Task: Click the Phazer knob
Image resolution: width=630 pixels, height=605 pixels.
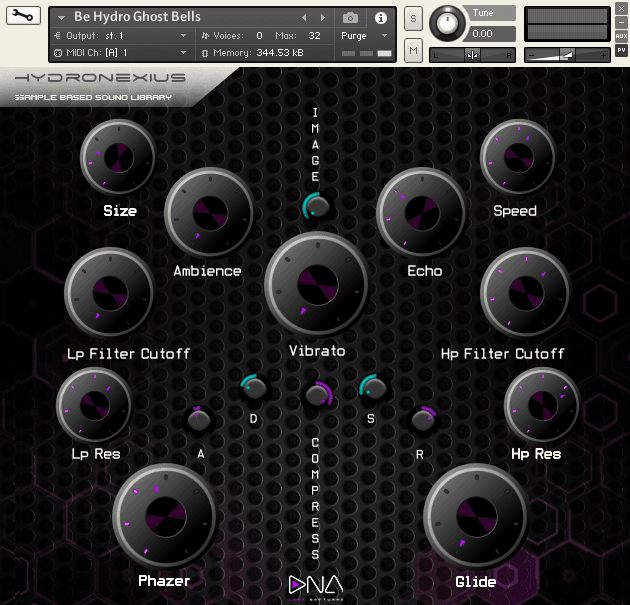Action: coord(165,516)
